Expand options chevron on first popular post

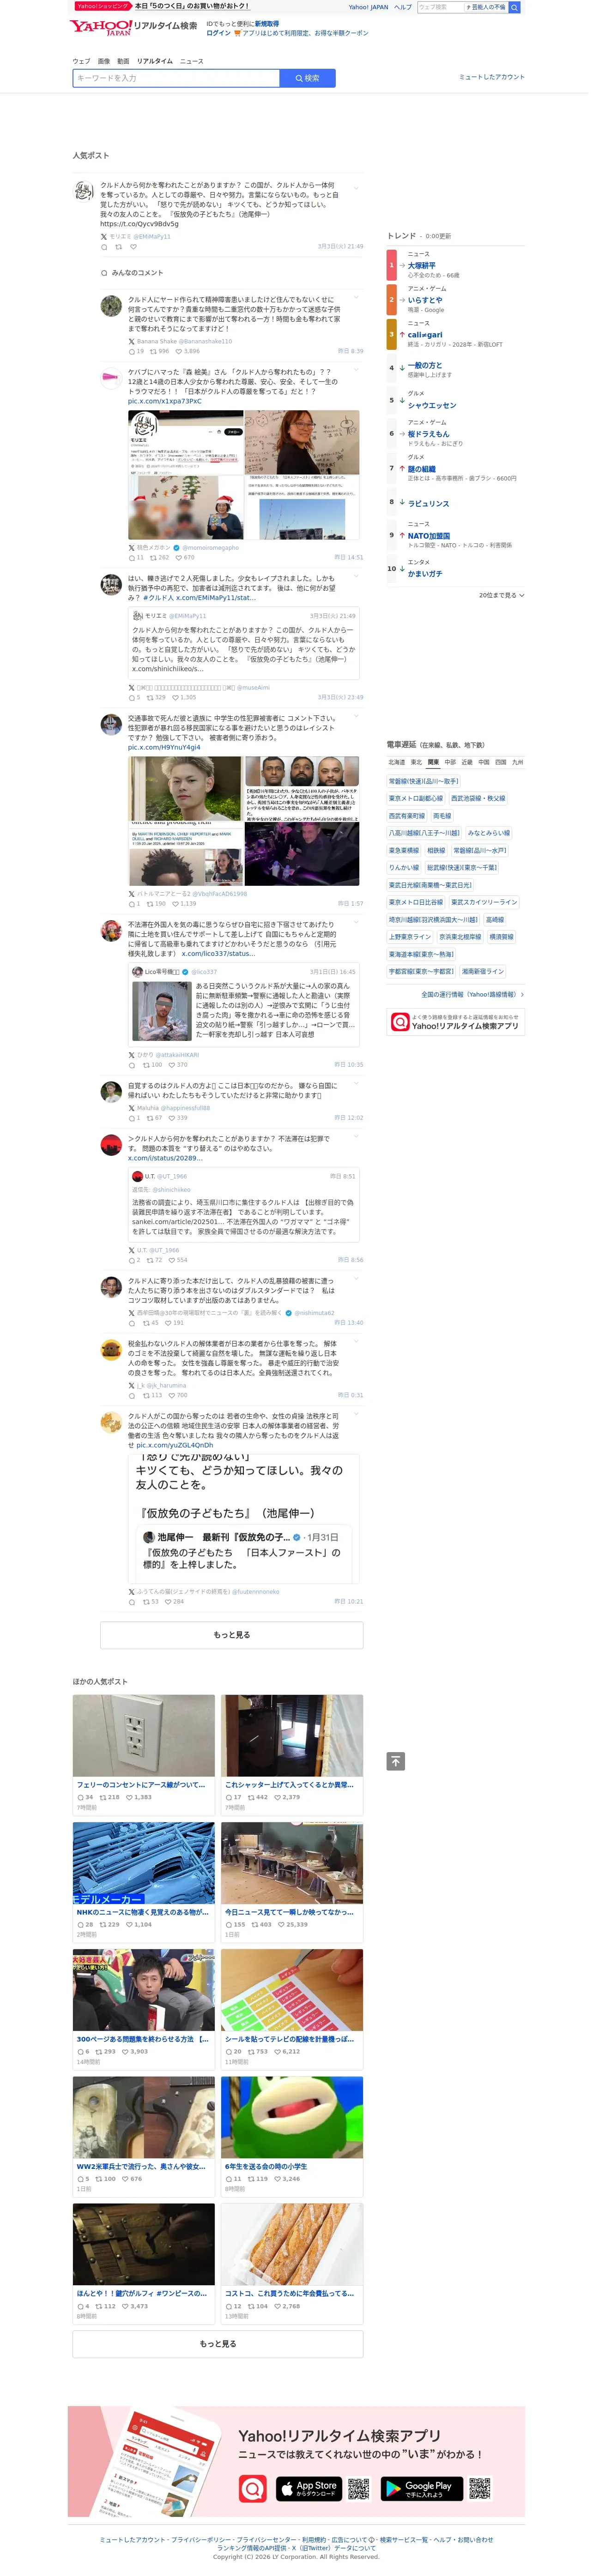pyautogui.click(x=357, y=187)
